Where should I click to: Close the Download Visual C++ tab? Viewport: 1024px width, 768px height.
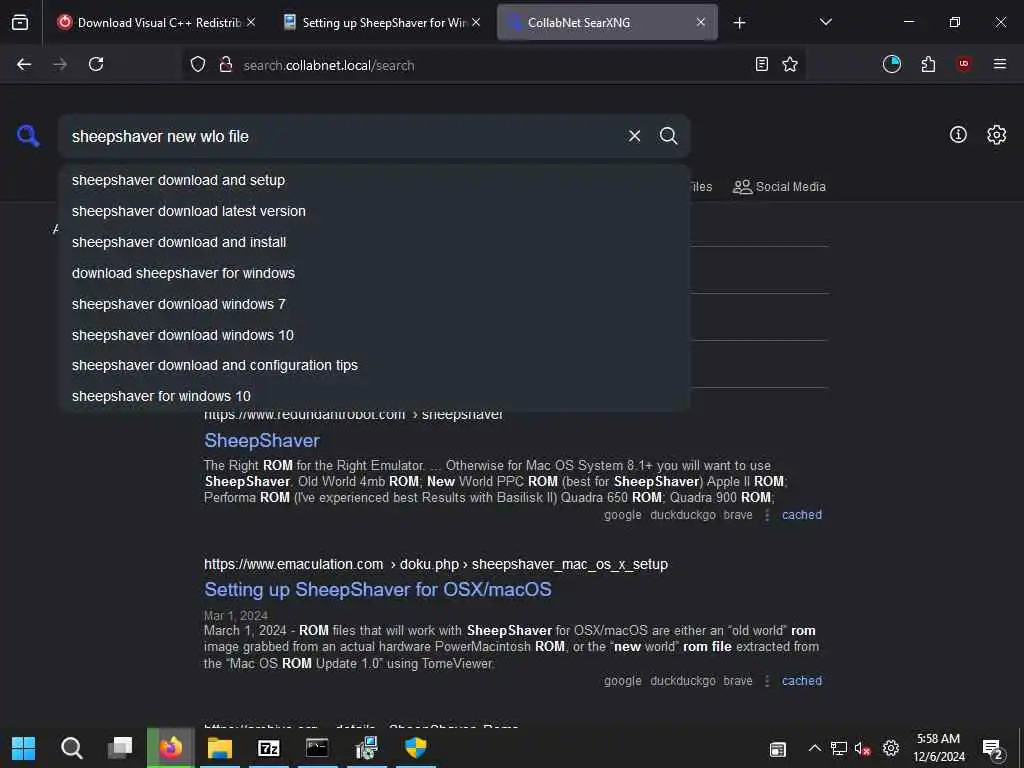pos(251,22)
